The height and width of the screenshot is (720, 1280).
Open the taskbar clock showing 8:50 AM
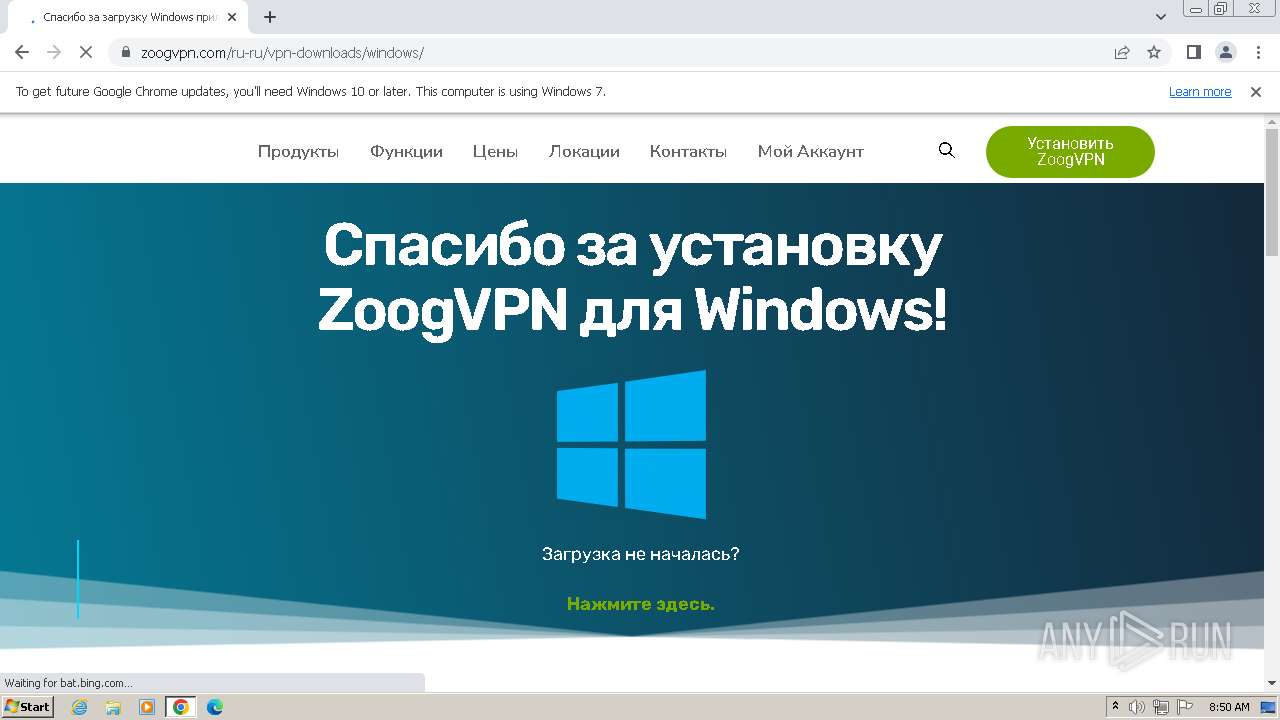pyautogui.click(x=1229, y=707)
